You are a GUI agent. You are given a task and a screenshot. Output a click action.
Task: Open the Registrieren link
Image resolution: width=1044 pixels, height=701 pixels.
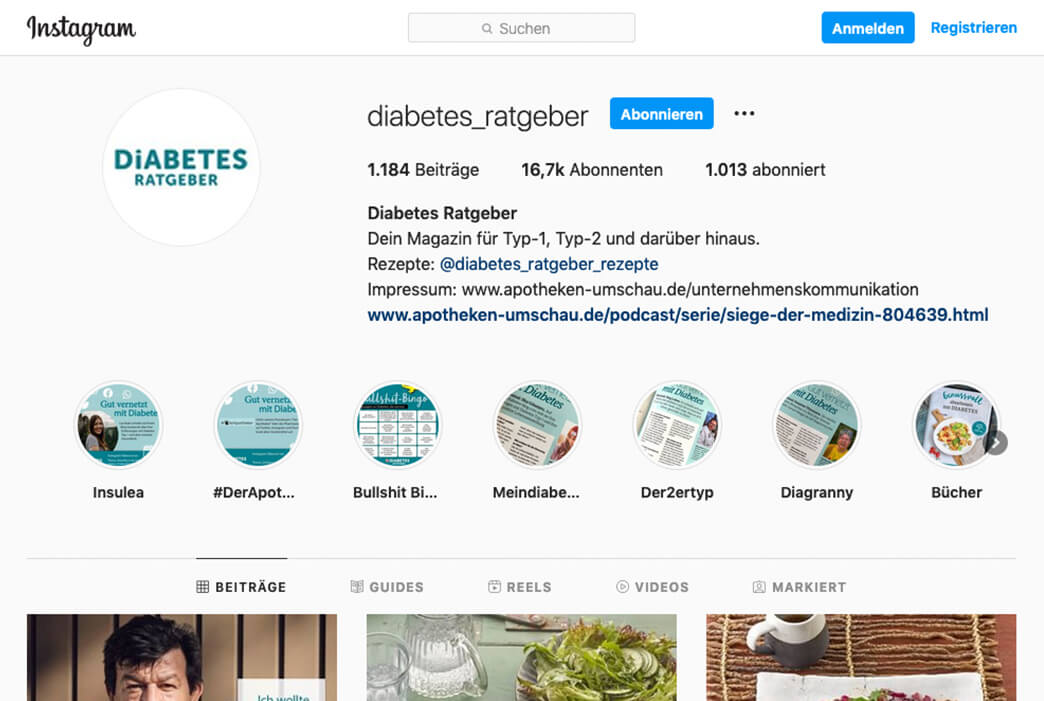(973, 28)
